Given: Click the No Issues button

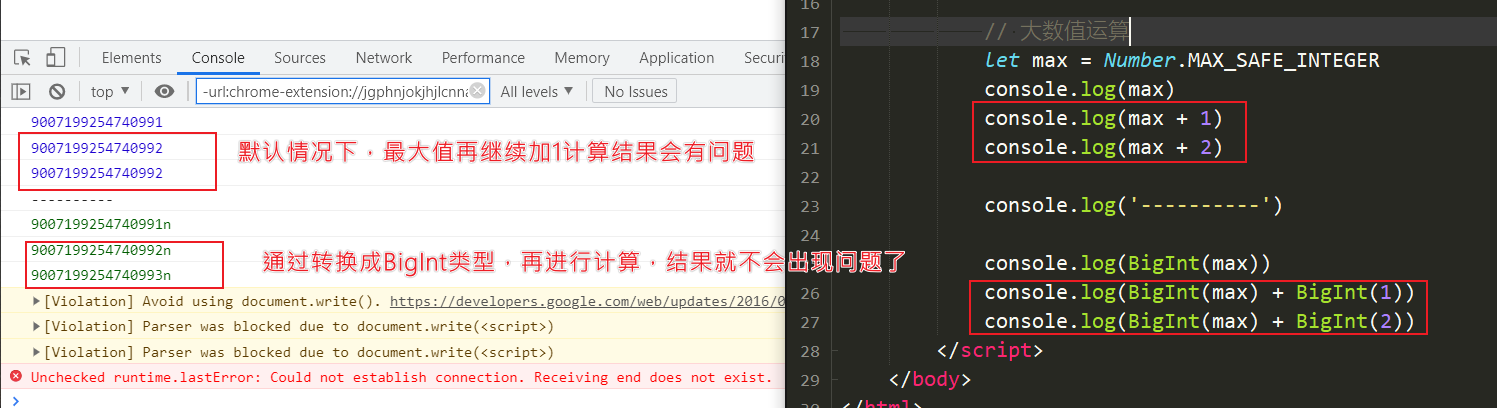Looking at the screenshot, I should coord(635,92).
